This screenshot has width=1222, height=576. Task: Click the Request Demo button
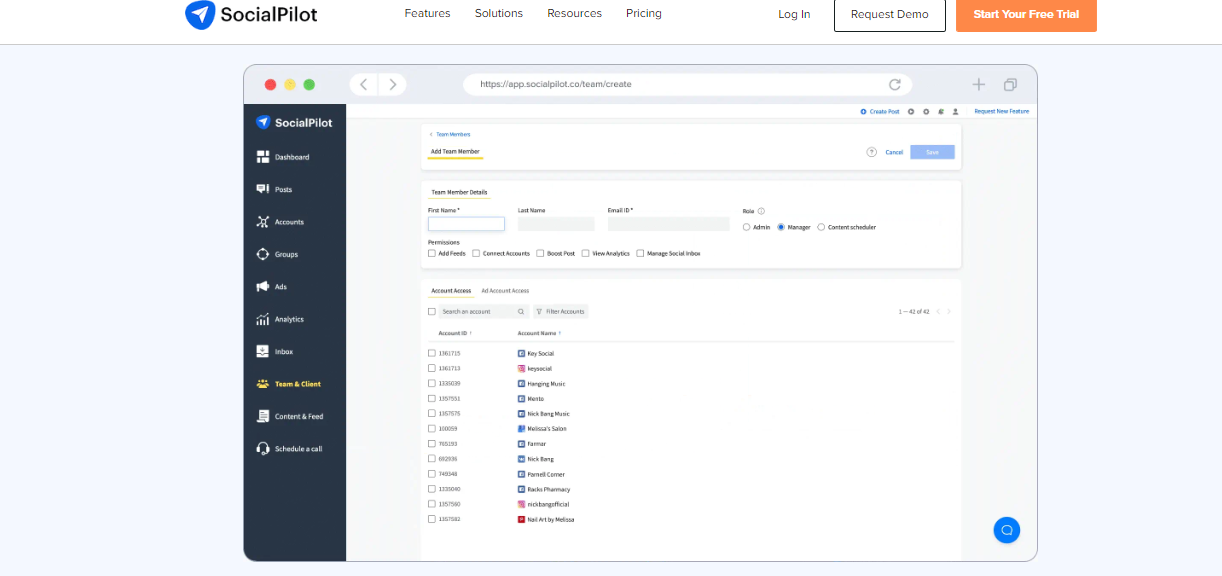889,15
